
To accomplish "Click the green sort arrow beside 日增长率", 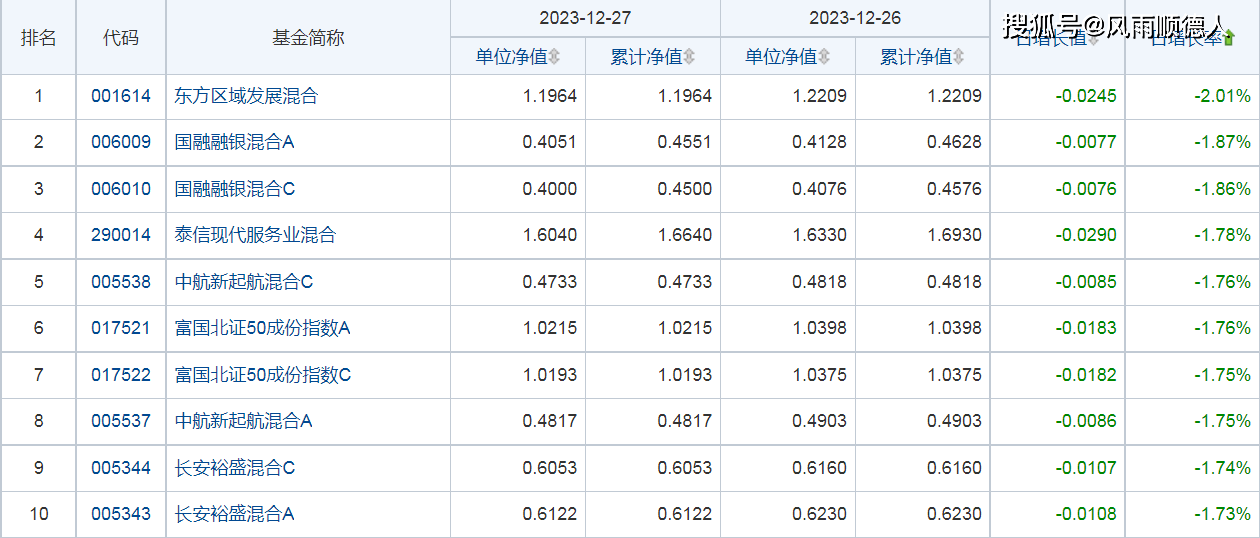I will [x=1229, y=39].
